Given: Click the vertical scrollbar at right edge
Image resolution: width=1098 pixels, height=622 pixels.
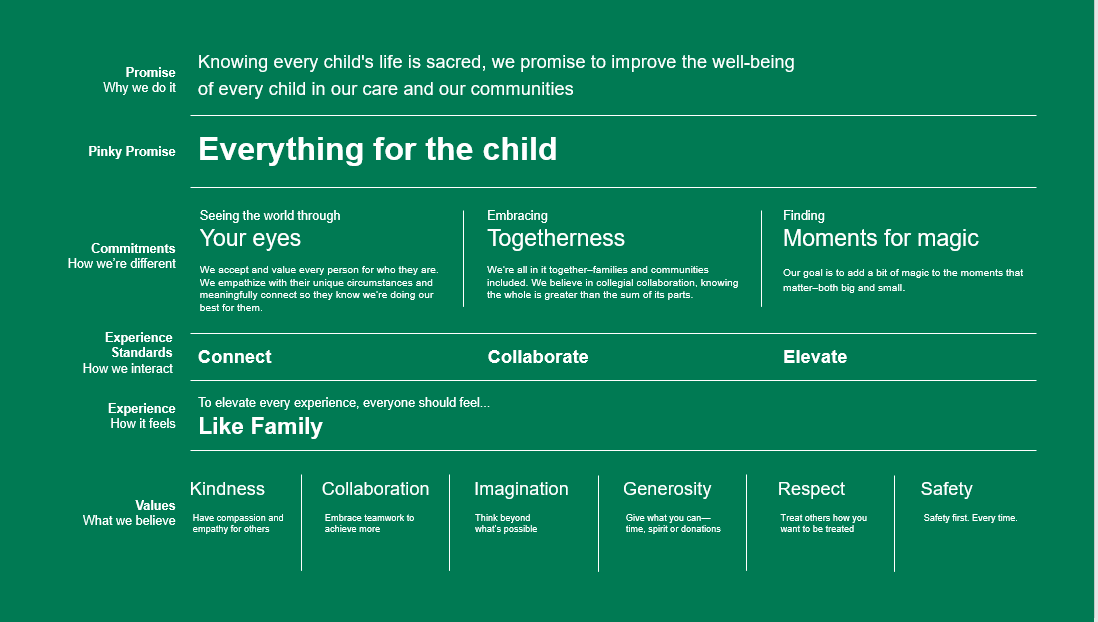Looking at the screenshot, I should (x=1095, y=311).
